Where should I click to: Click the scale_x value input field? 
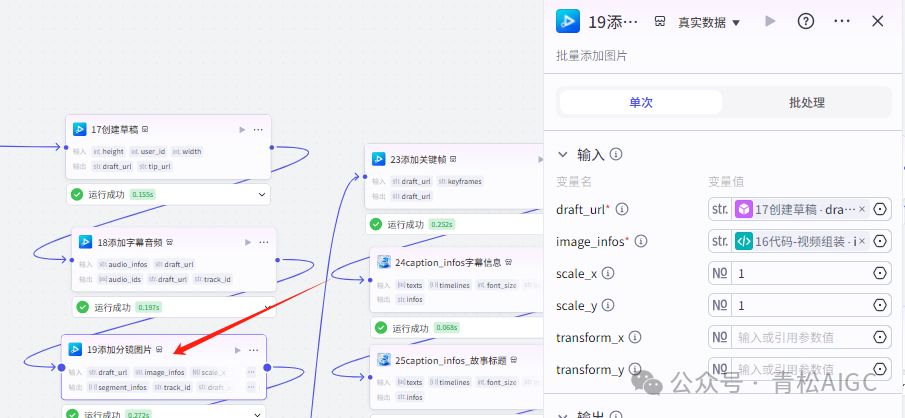coord(801,273)
